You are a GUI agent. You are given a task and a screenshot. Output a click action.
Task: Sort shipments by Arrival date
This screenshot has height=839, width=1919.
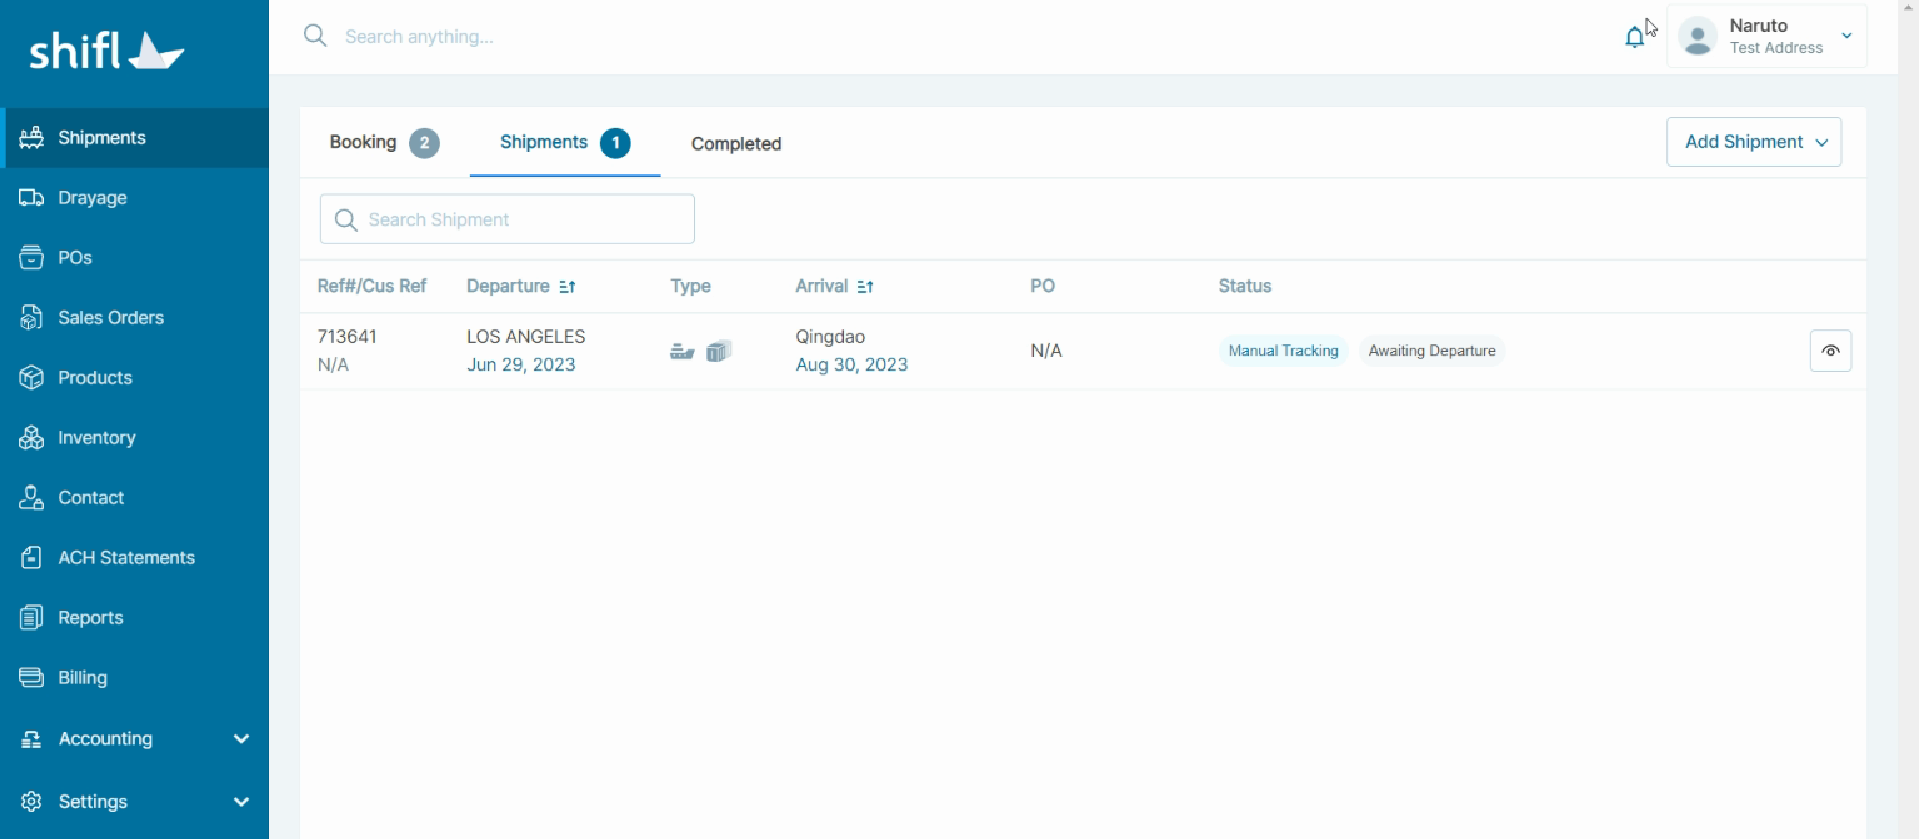(865, 287)
